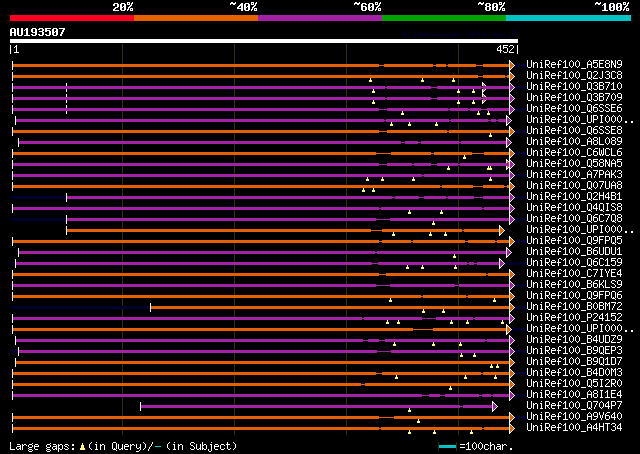Click the UniRef100_B4D0M3 hit label
This screenshot has width=640, height=454.
[574, 373]
